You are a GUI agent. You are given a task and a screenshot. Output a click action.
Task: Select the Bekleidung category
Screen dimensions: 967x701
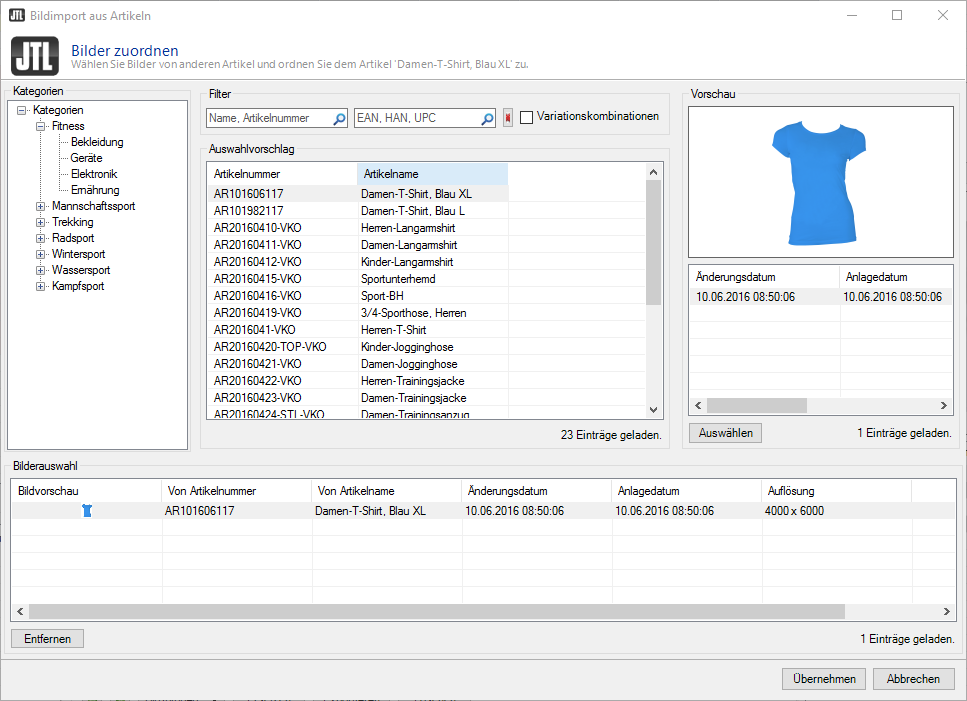(95, 142)
